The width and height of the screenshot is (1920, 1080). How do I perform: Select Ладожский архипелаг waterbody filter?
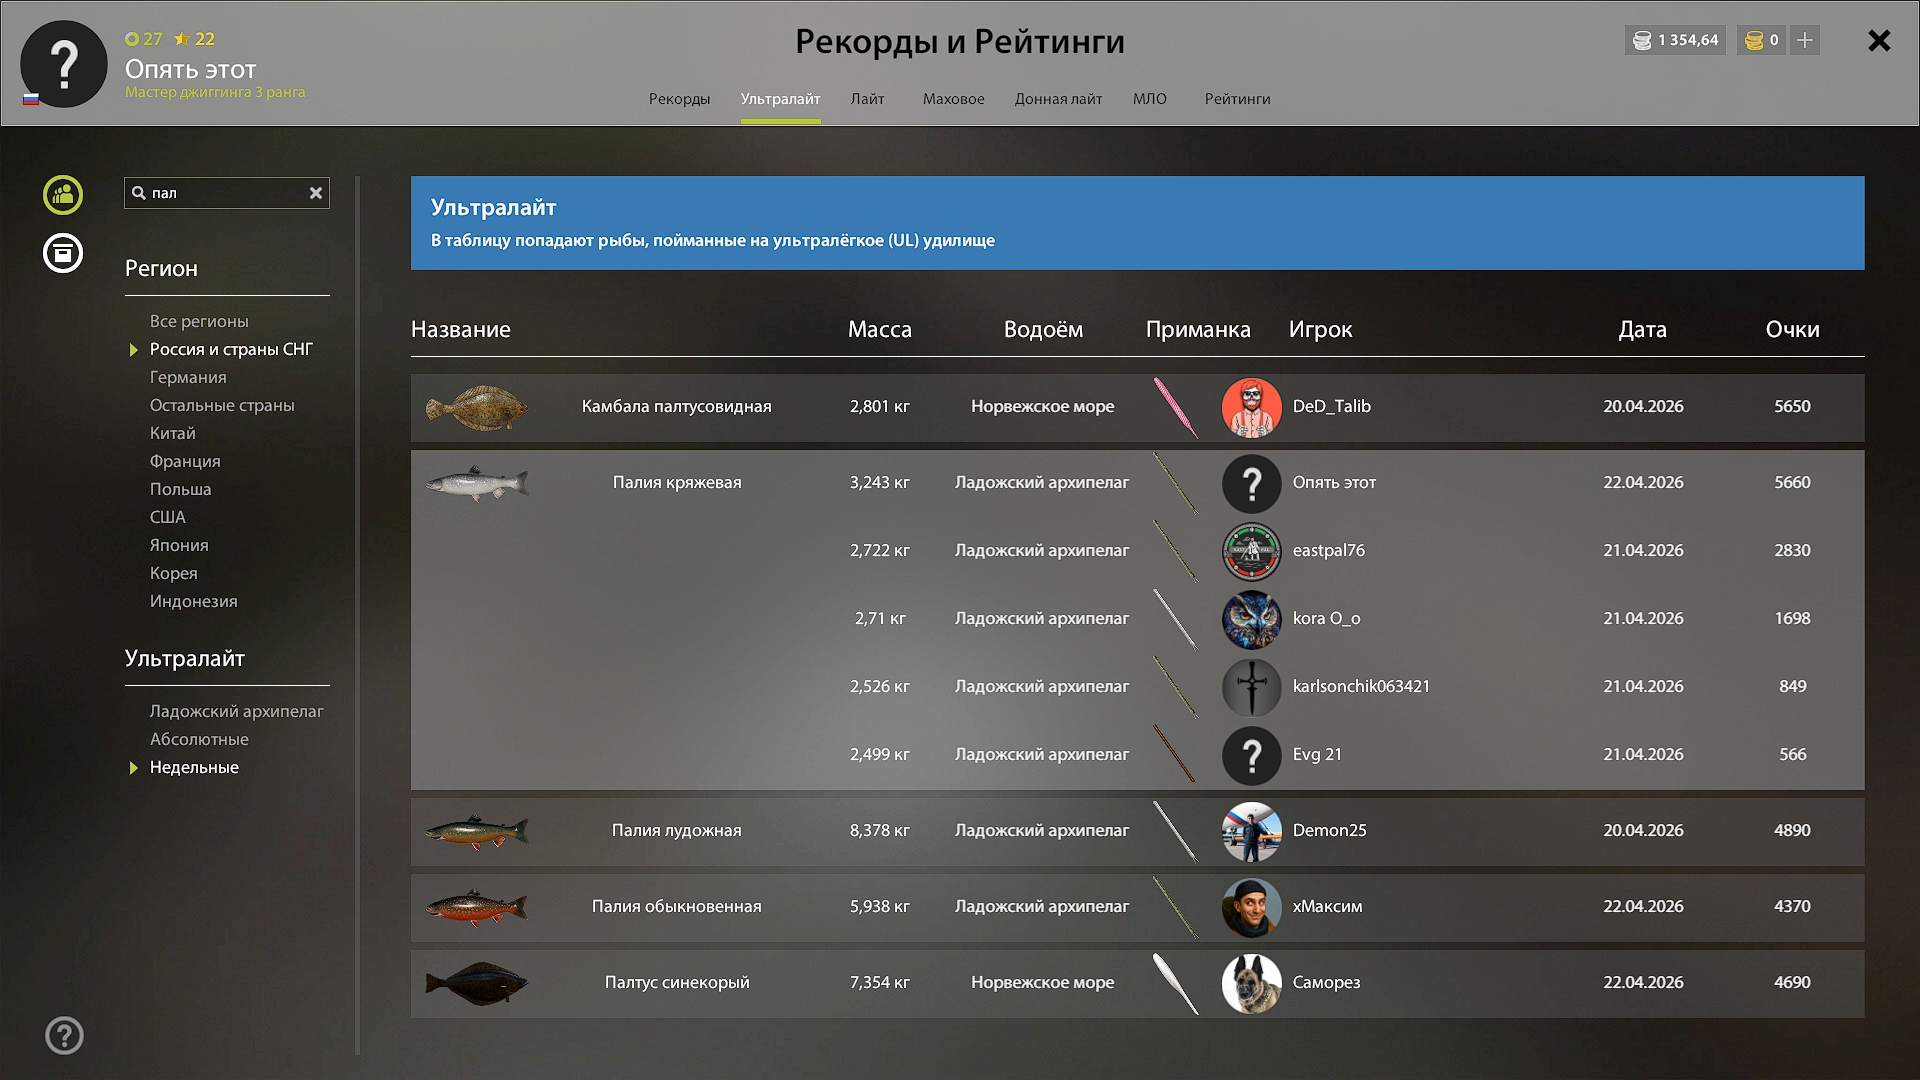[236, 711]
